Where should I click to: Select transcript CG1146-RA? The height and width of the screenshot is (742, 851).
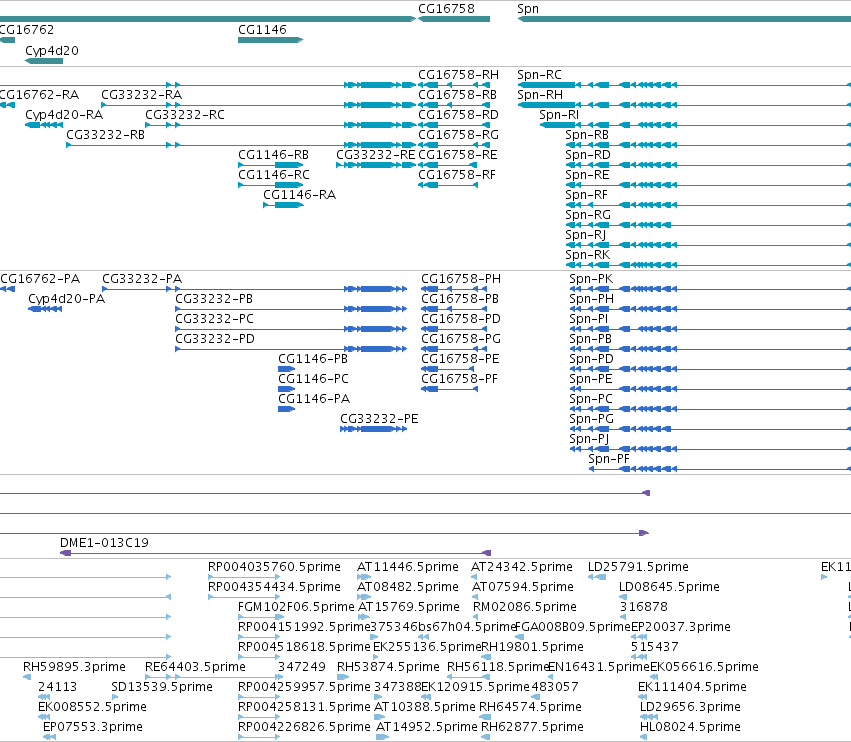(300, 194)
